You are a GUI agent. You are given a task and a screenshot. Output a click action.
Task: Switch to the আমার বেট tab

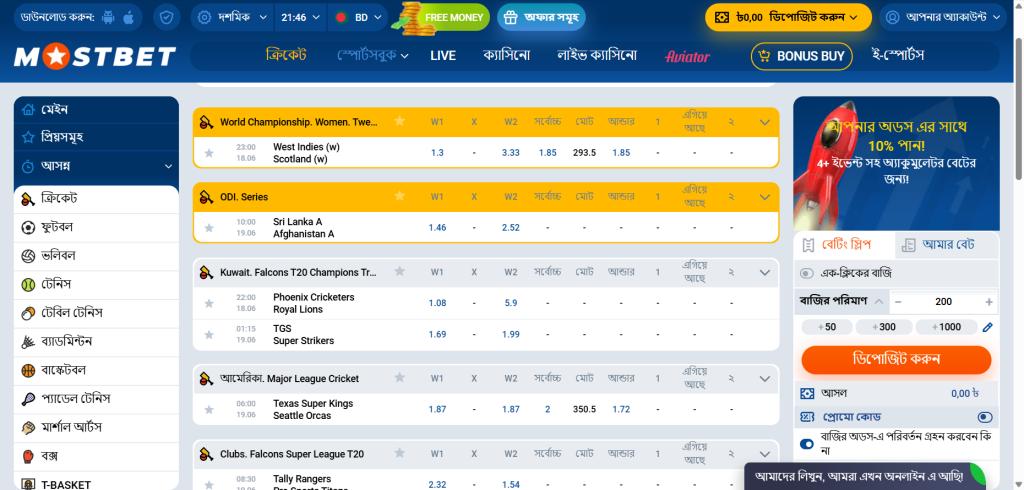947,245
